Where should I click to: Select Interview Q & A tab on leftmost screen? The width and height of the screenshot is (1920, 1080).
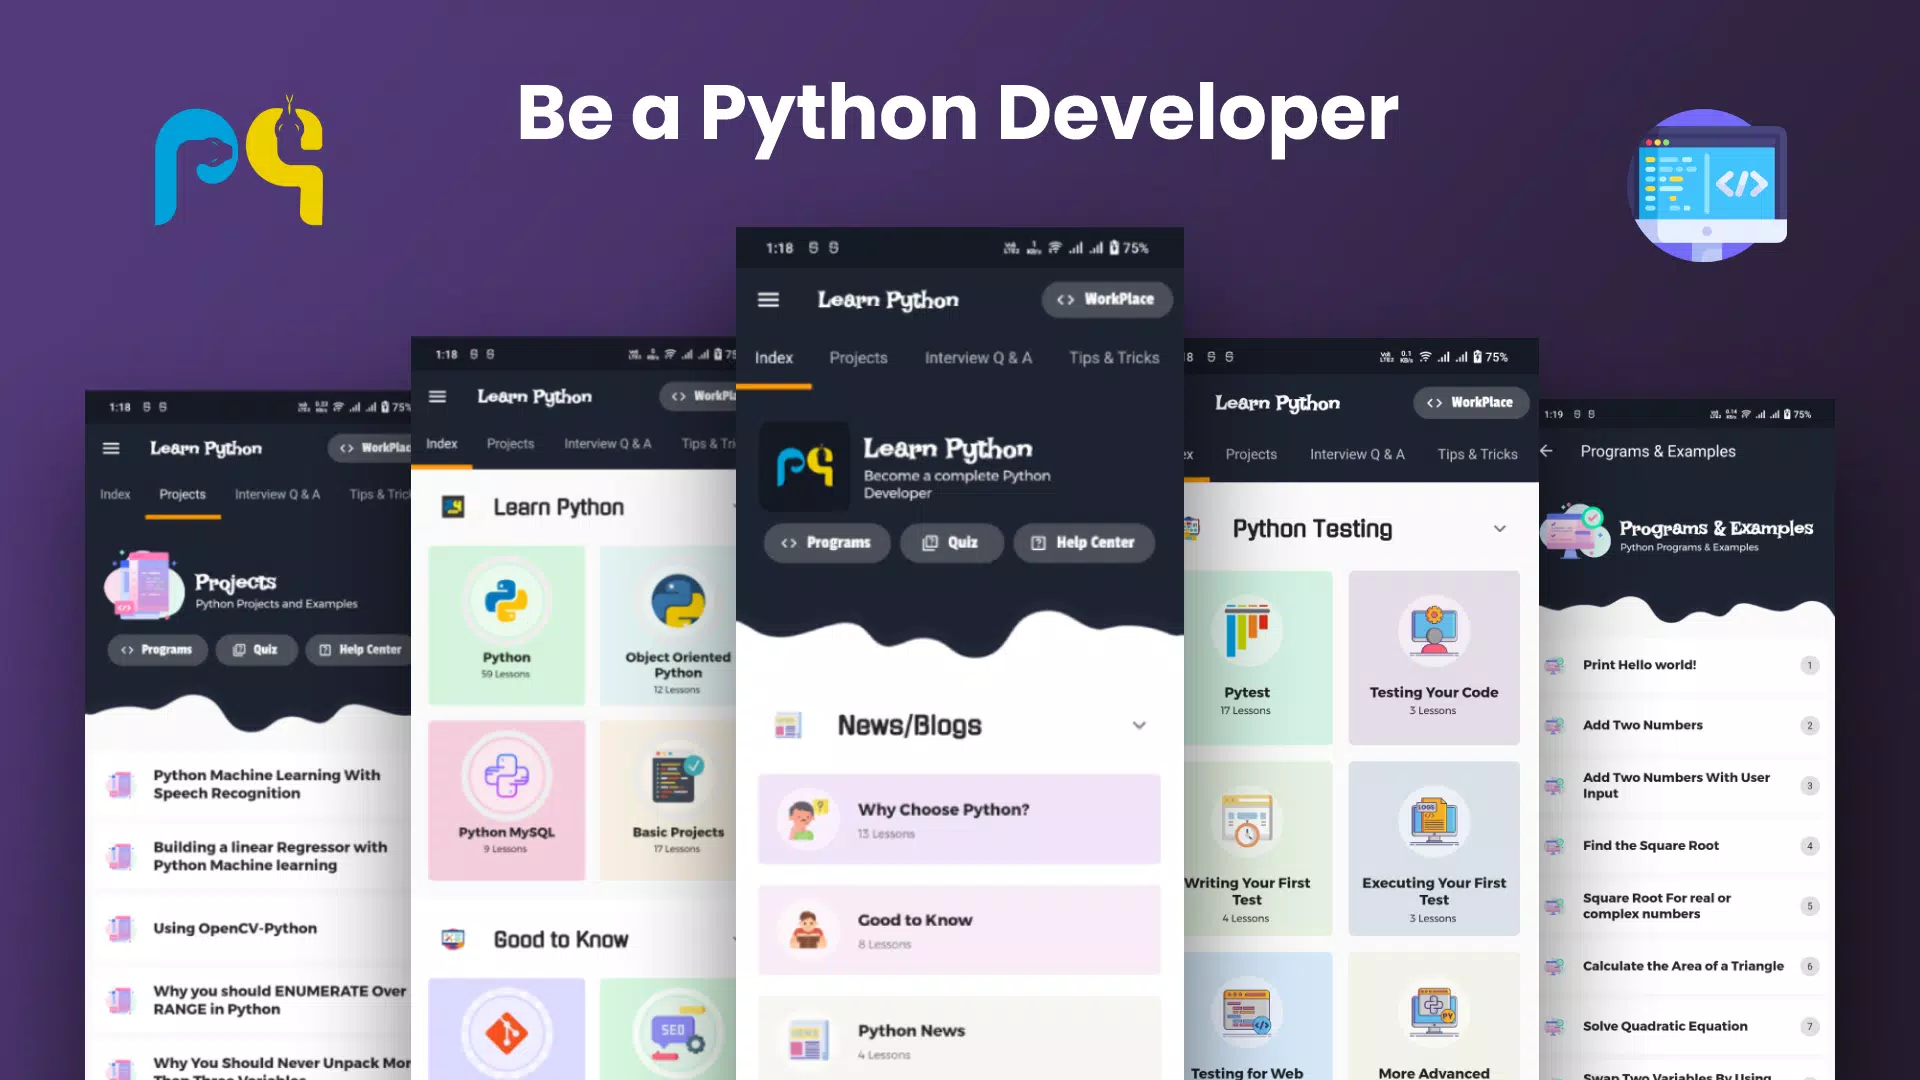277,494
